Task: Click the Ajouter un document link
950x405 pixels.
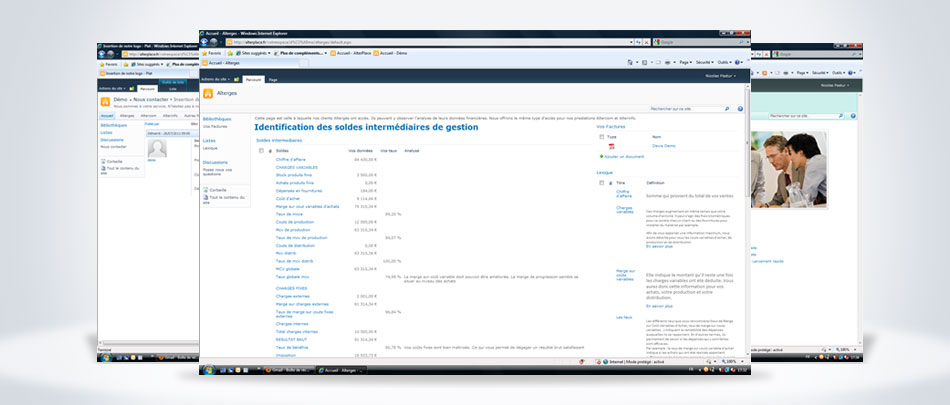Action: [624, 156]
